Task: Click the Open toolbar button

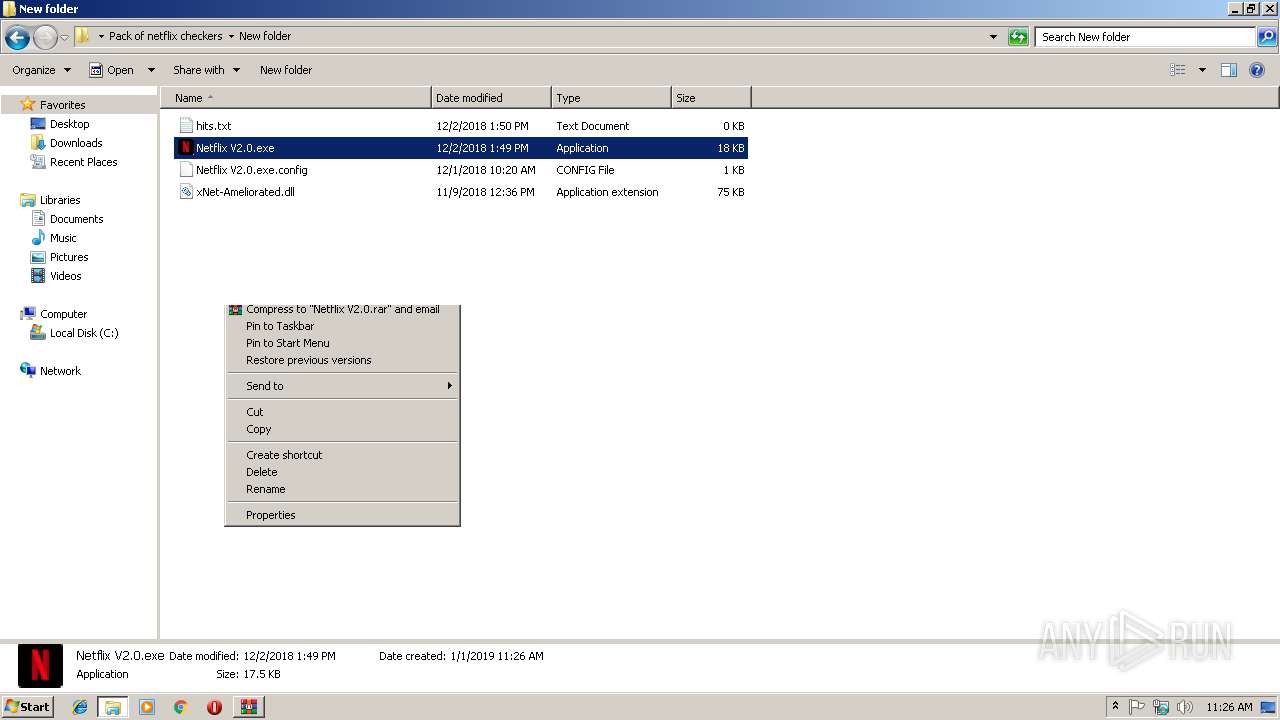Action: click(111, 70)
